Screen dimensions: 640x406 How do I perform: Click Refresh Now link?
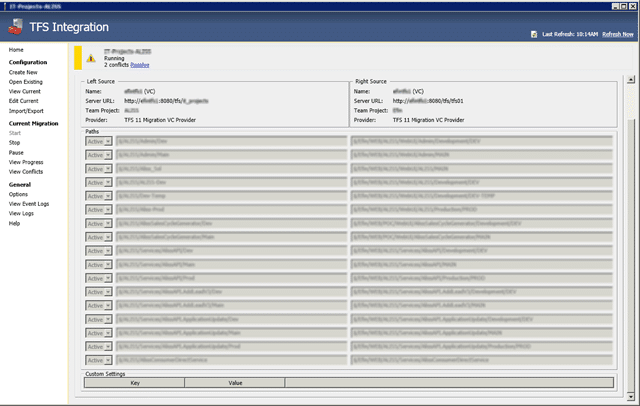(x=618, y=34)
